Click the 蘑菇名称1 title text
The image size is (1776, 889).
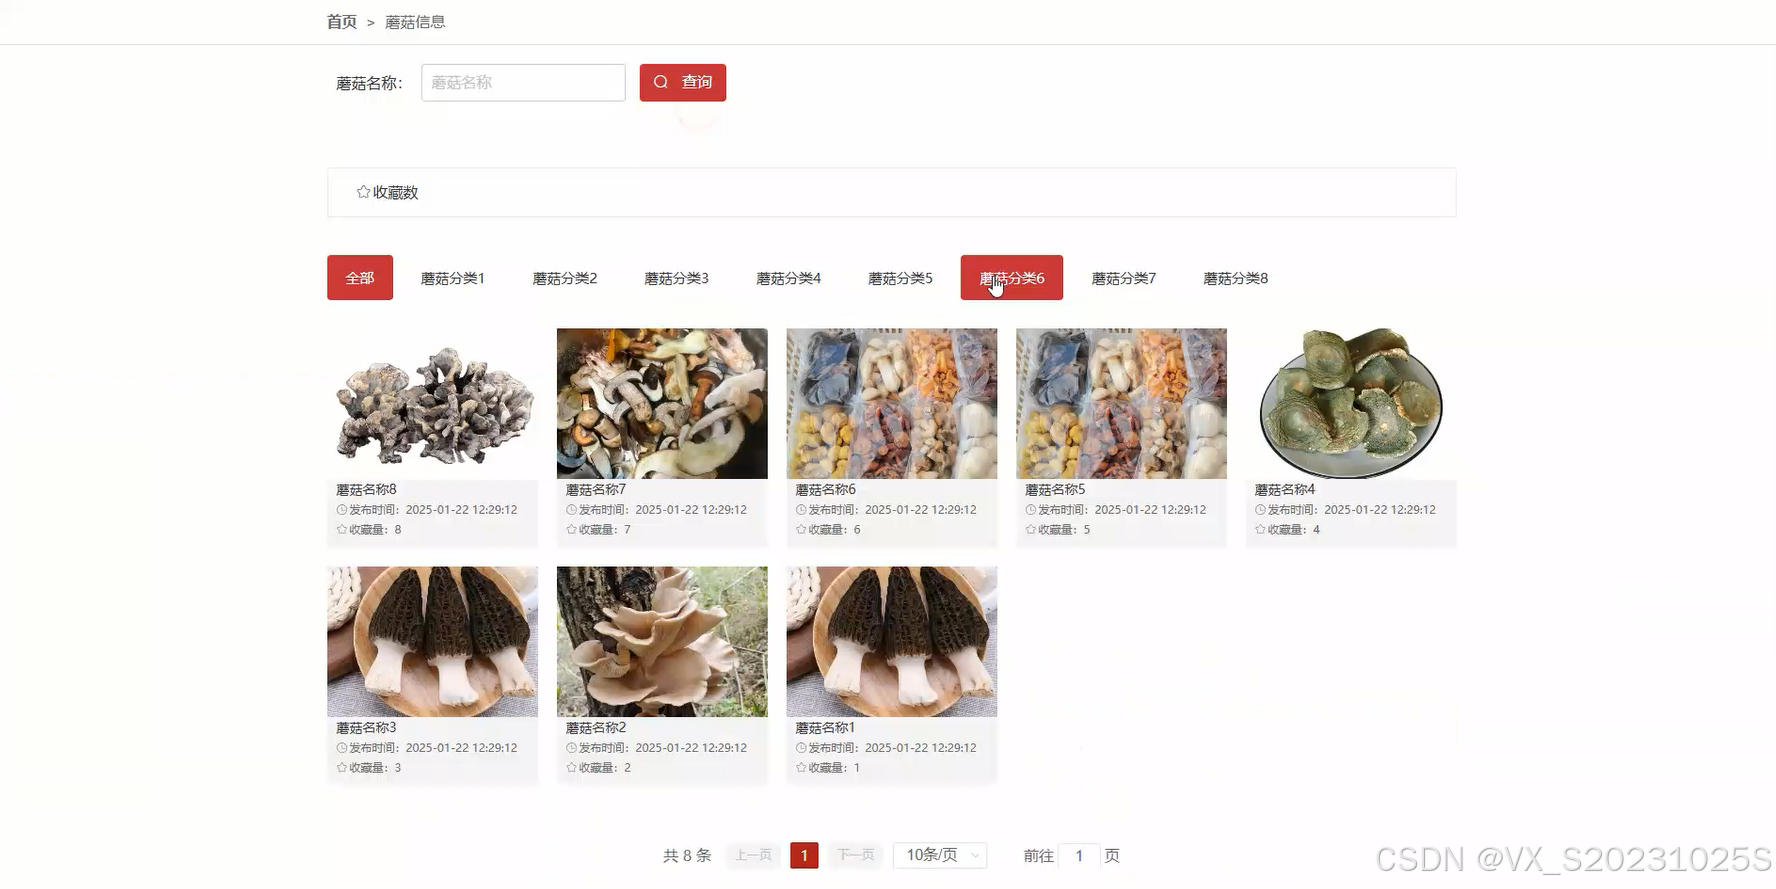pyautogui.click(x=825, y=728)
